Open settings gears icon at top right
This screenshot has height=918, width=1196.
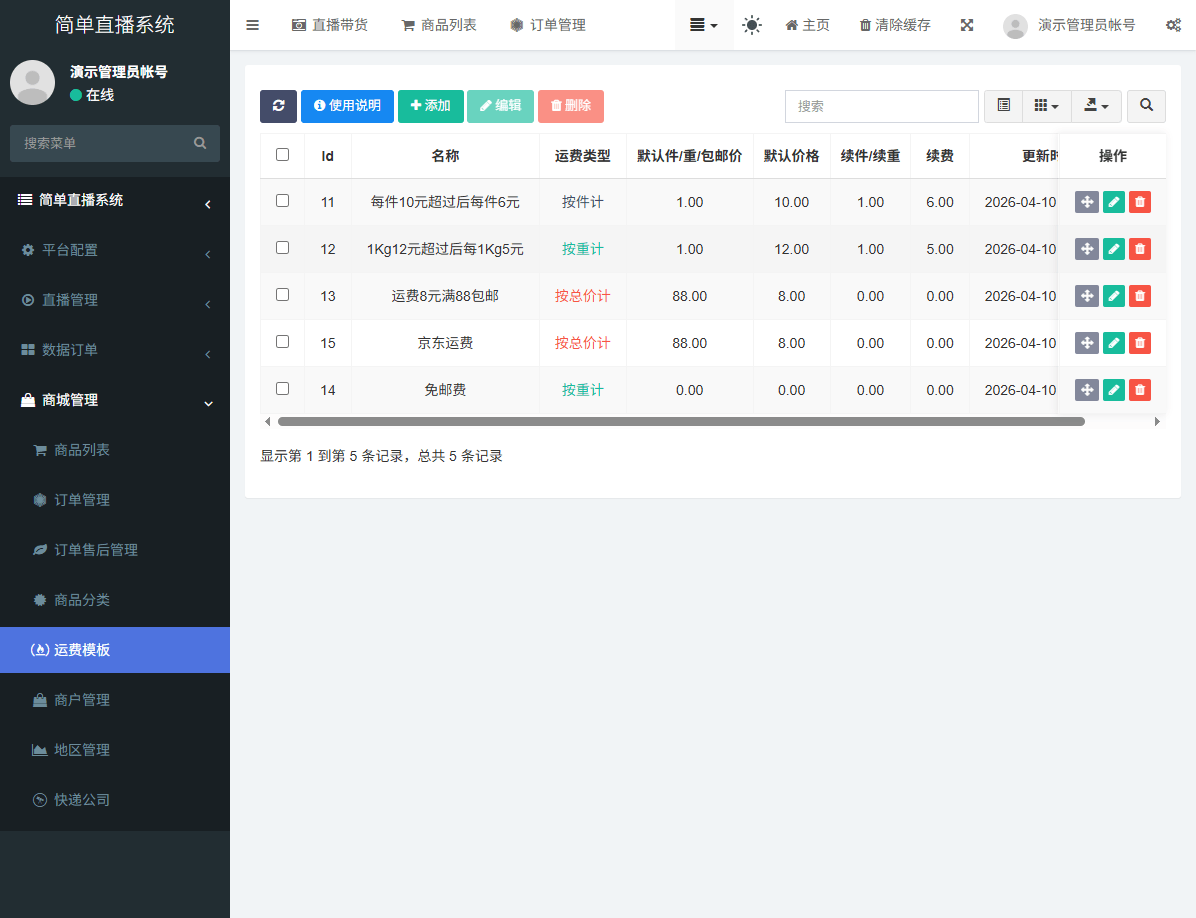[x=1173, y=25]
